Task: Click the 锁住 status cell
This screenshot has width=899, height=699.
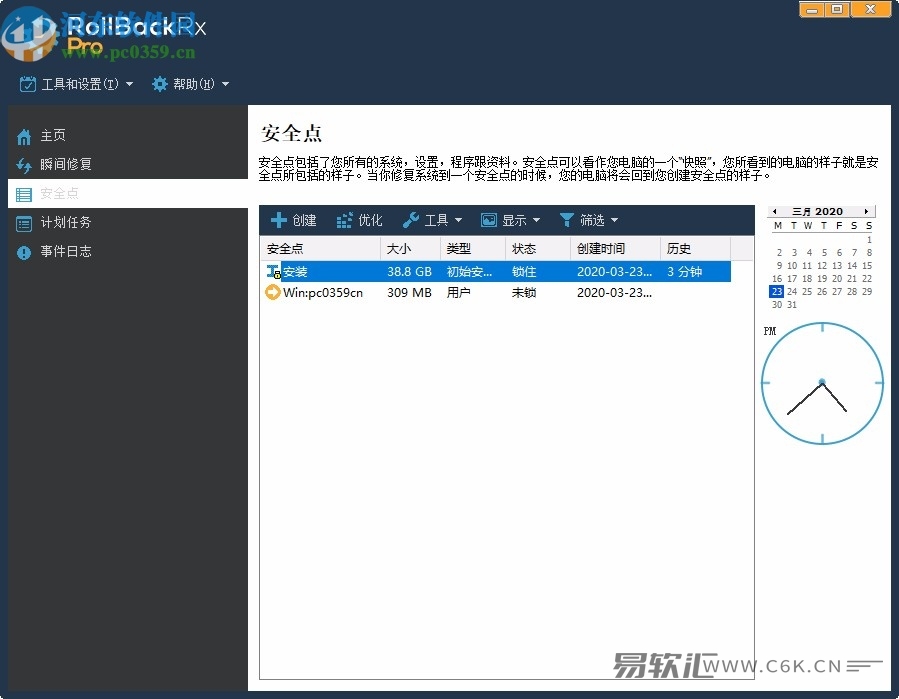Action: coord(524,272)
